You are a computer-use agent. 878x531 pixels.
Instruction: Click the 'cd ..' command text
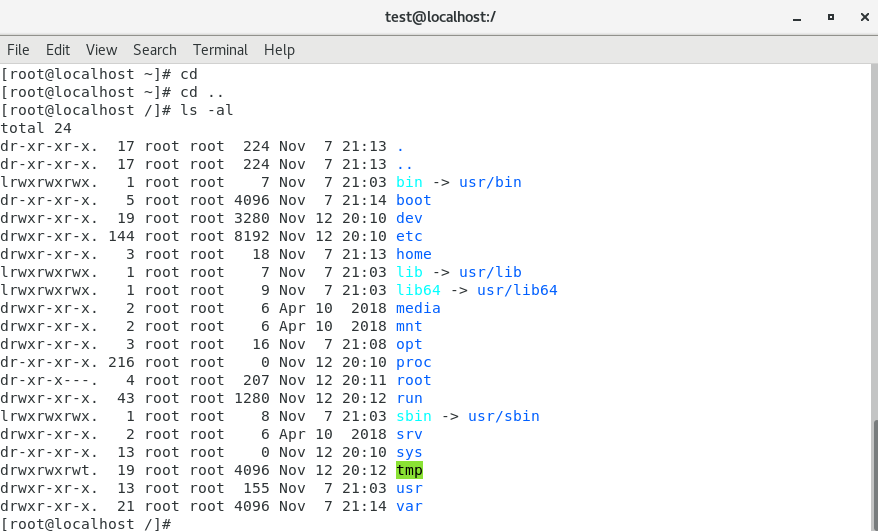pyautogui.click(x=202, y=92)
